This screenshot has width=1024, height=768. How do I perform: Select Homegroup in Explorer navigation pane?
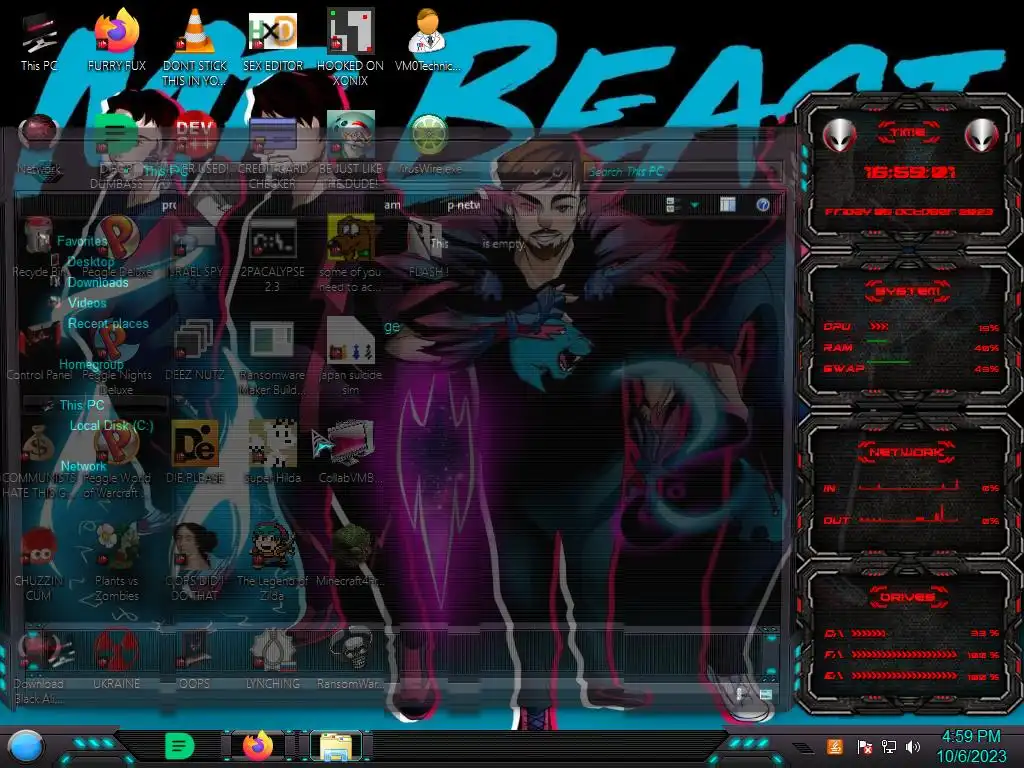91,364
